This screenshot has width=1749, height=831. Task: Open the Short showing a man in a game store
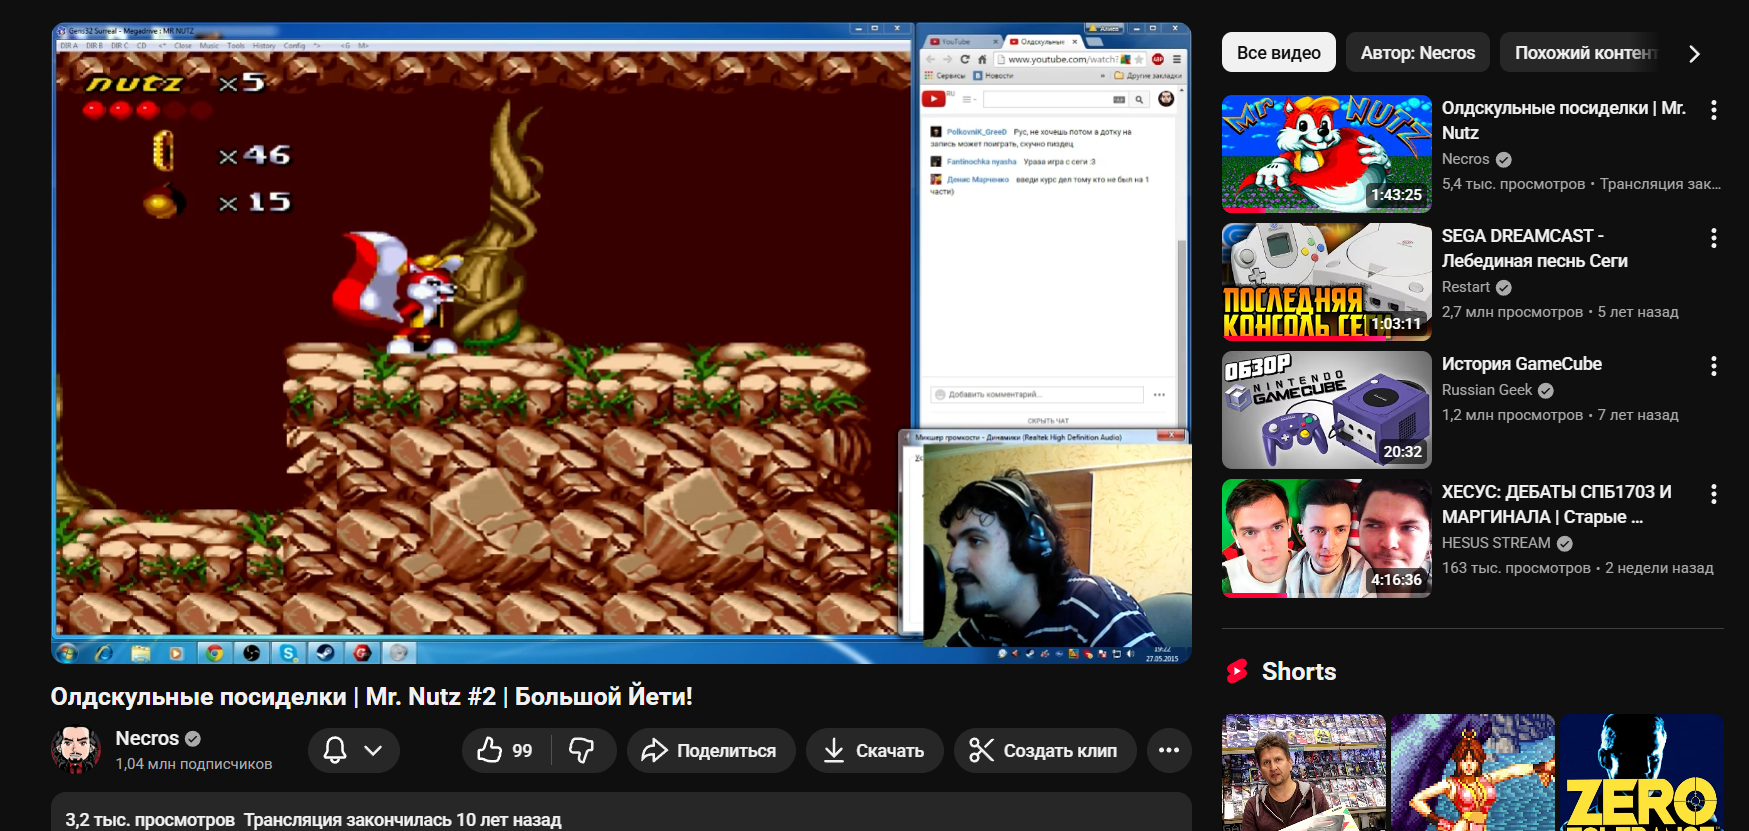[1304, 772]
